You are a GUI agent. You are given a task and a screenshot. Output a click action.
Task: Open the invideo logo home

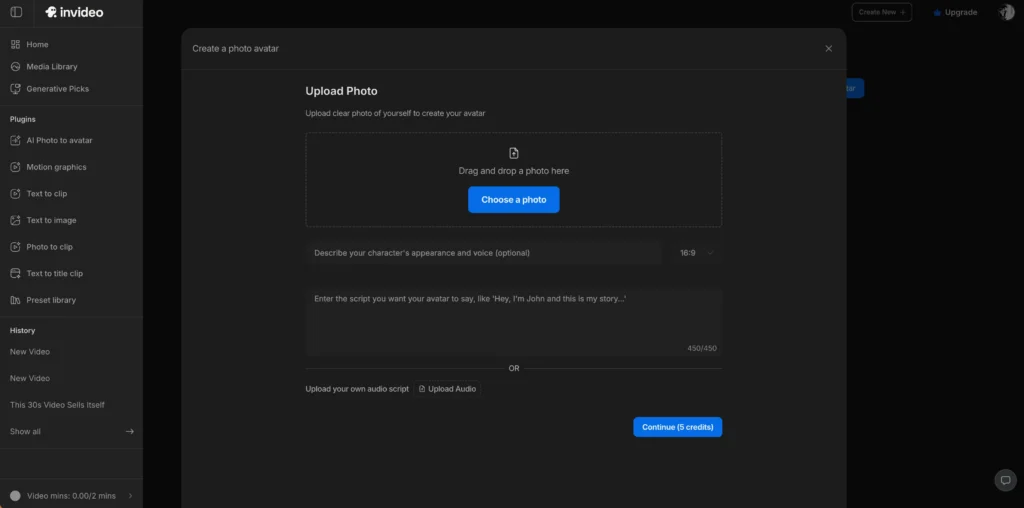point(74,12)
